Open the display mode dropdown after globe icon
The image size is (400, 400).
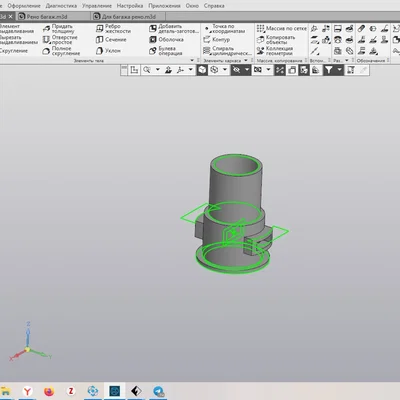pos(225,70)
